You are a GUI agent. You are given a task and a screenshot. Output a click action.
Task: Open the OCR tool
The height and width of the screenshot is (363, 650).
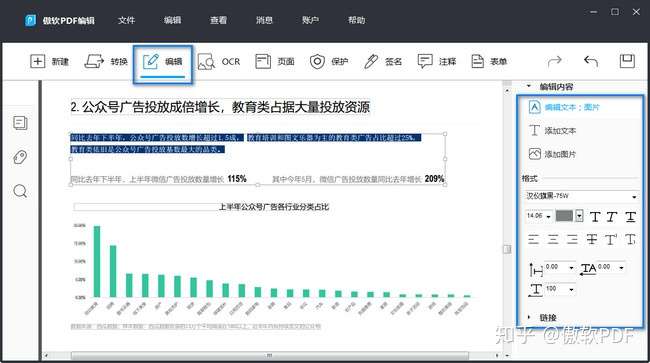(219, 62)
